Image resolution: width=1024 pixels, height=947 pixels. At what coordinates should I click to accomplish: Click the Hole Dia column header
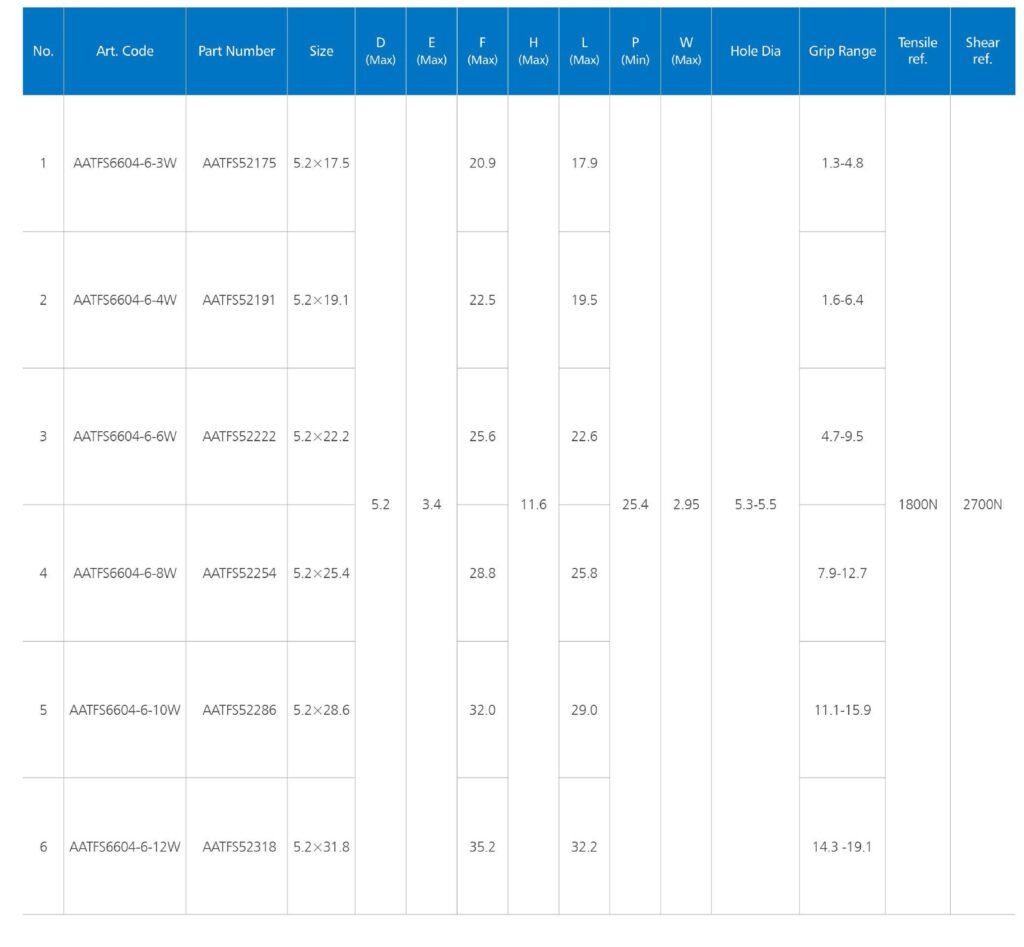(755, 51)
